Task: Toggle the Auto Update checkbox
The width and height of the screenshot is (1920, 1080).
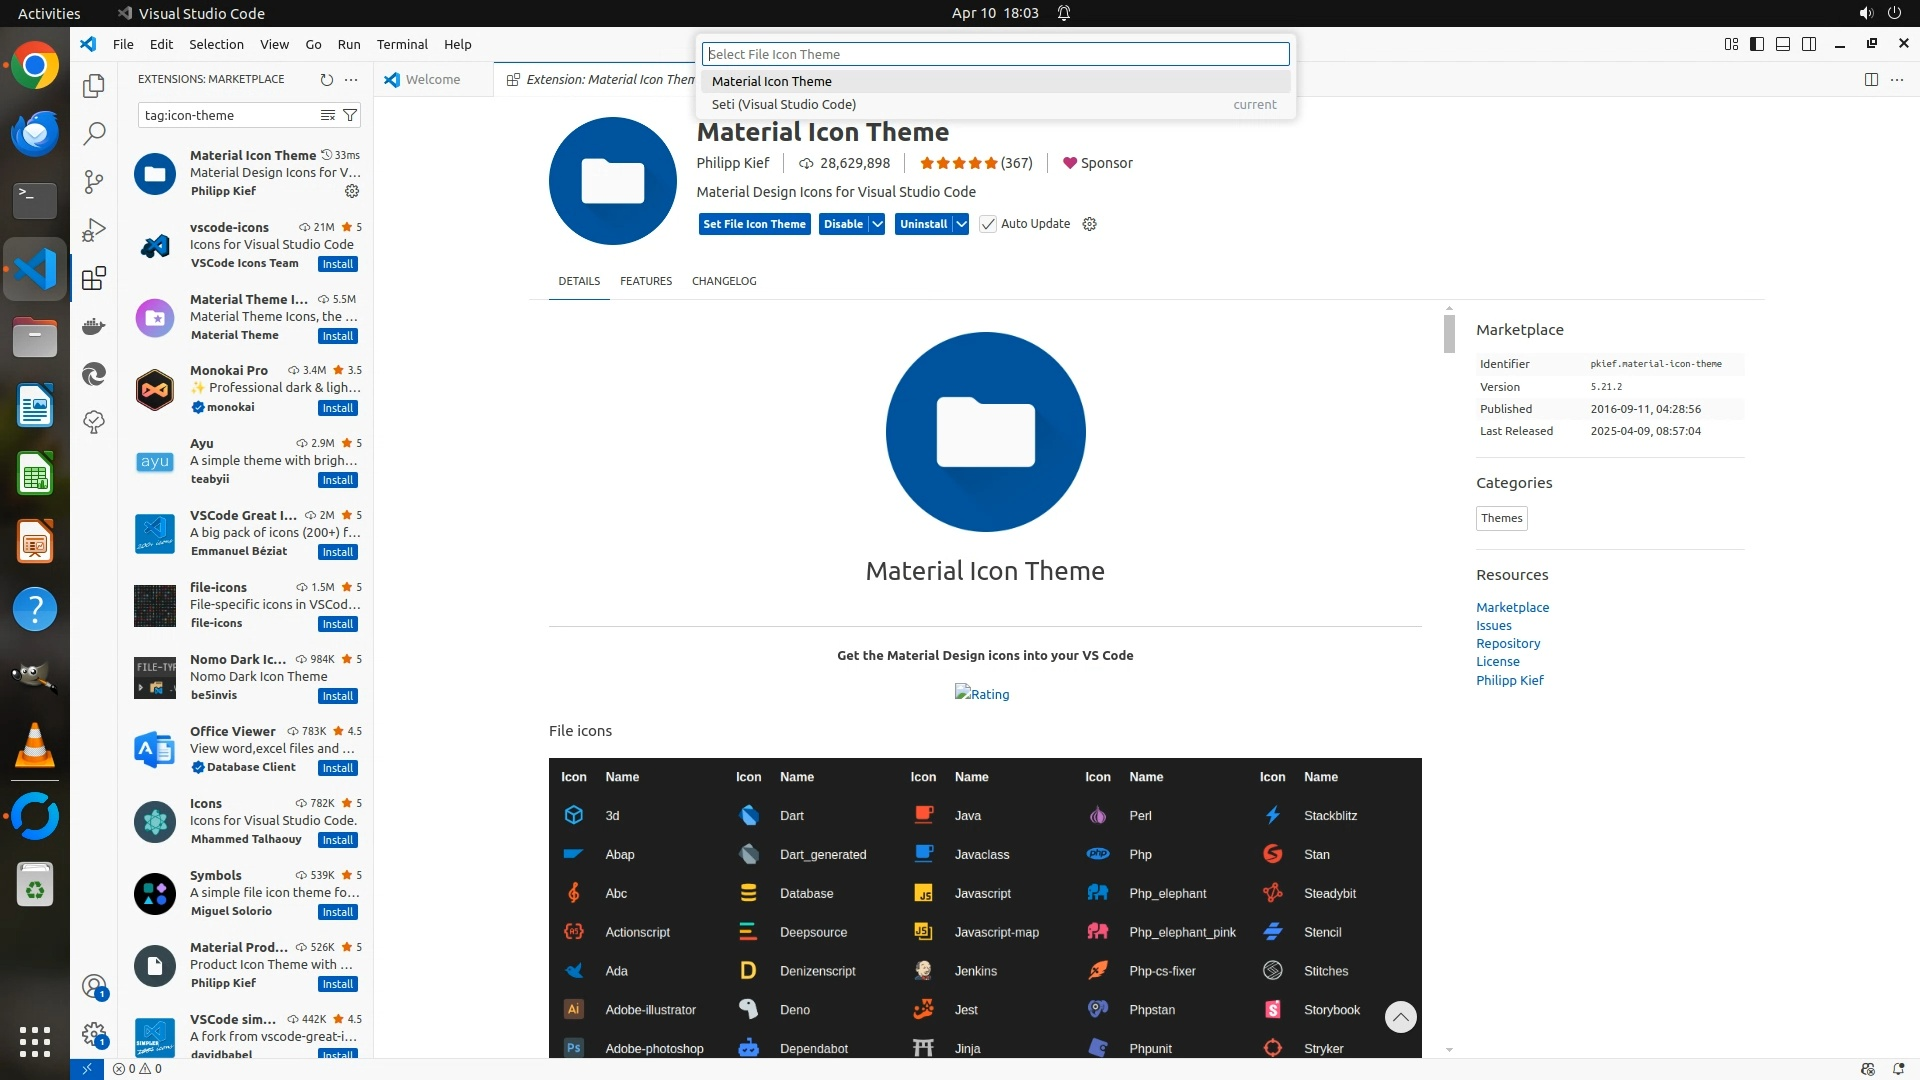Action: pyautogui.click(x=988, y=224)
